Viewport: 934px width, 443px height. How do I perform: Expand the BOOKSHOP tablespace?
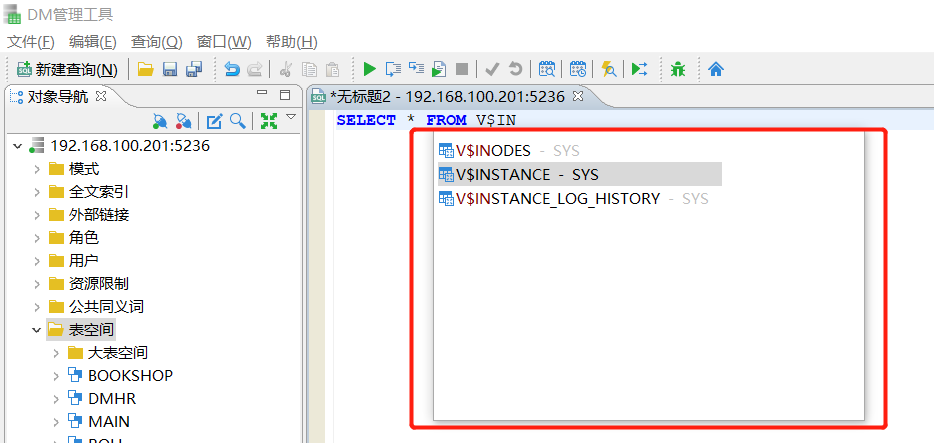click(x=56, y=376)
